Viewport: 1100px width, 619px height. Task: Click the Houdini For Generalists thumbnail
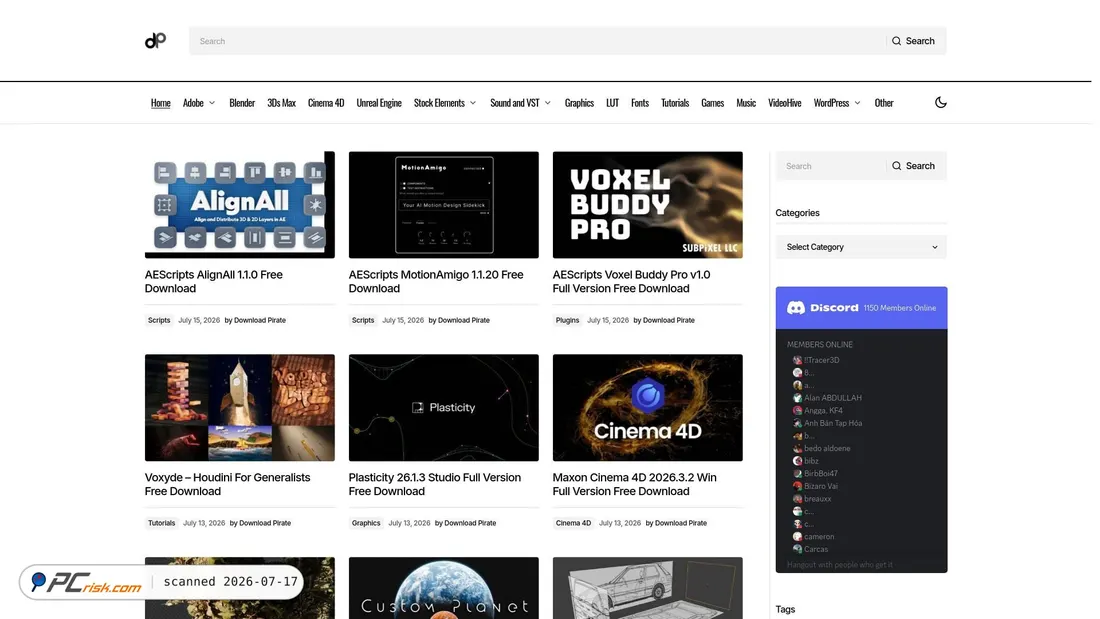coord(240,408)
